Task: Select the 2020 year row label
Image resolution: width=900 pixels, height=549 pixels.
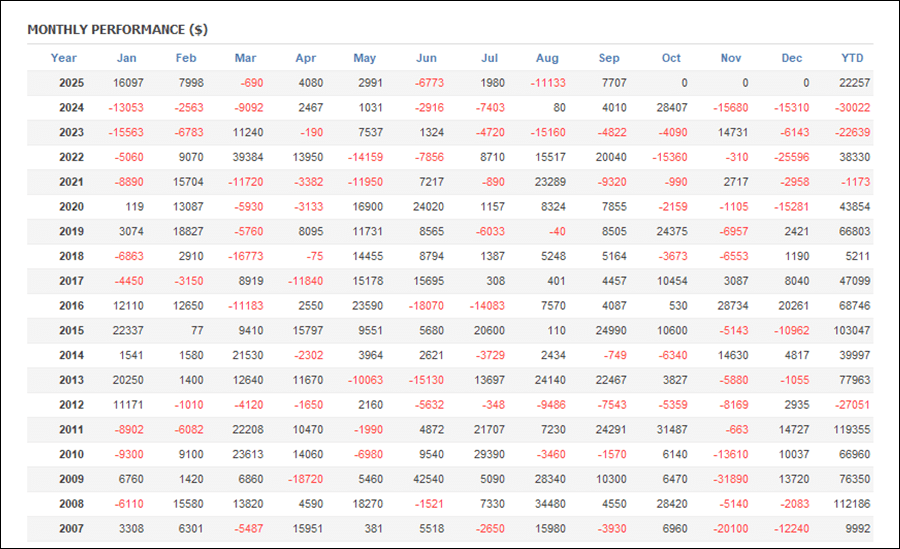Action: (71, 207)
